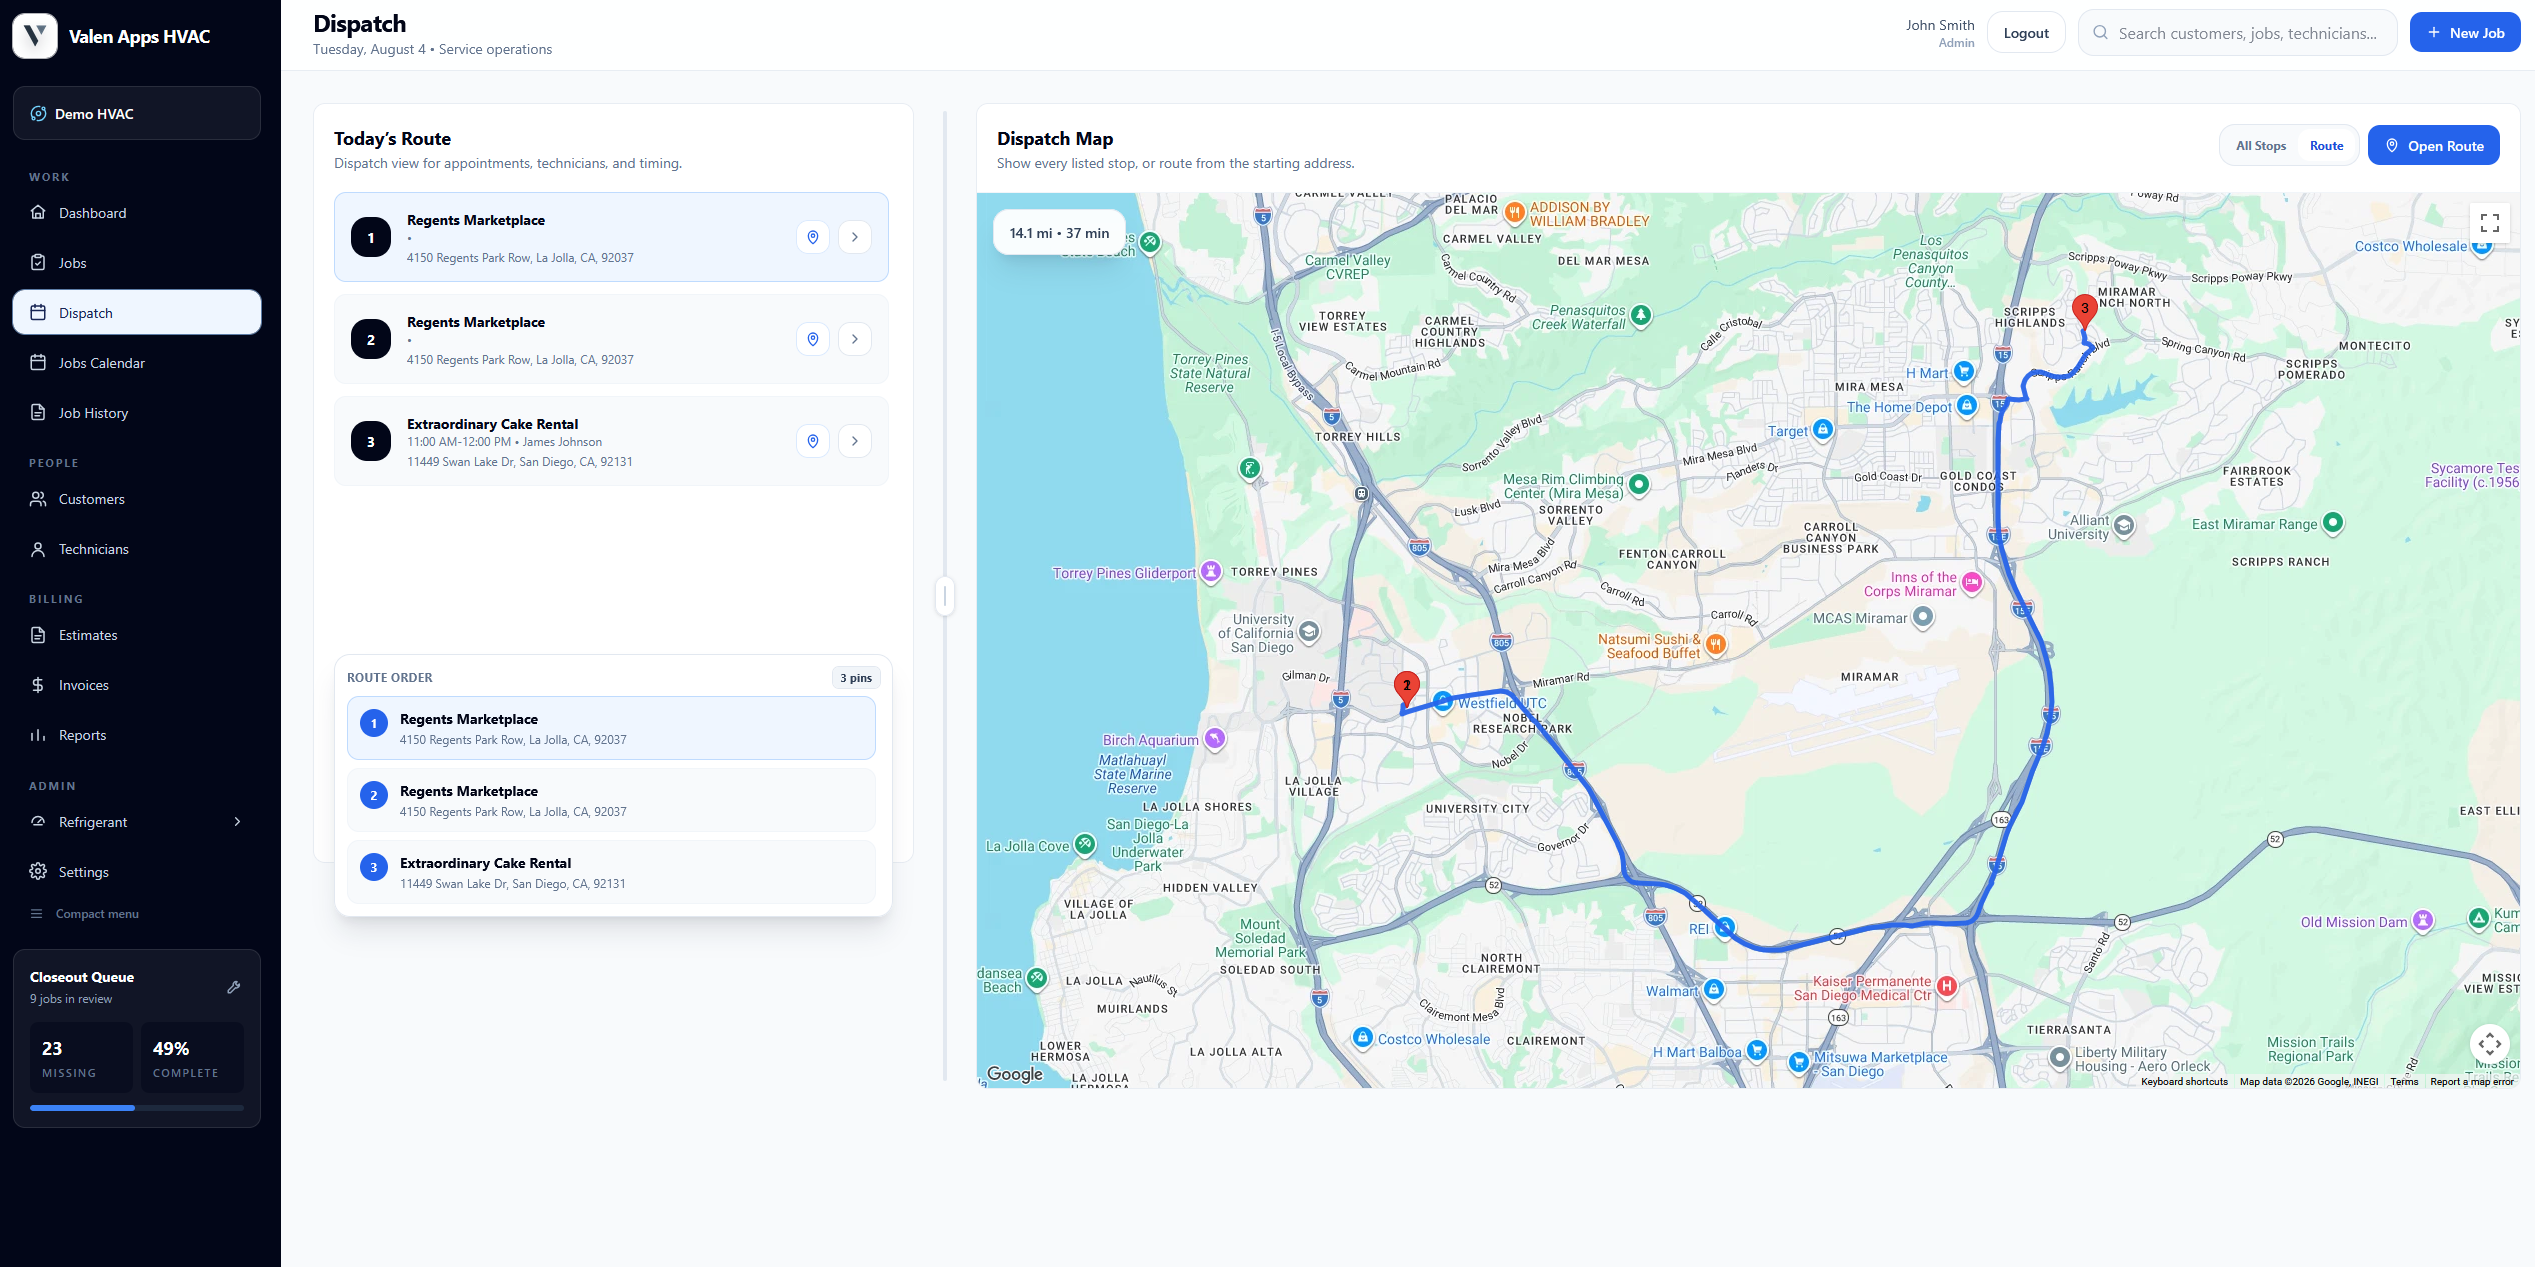Click the Google logo on map

click(x=1015, y=1073)
